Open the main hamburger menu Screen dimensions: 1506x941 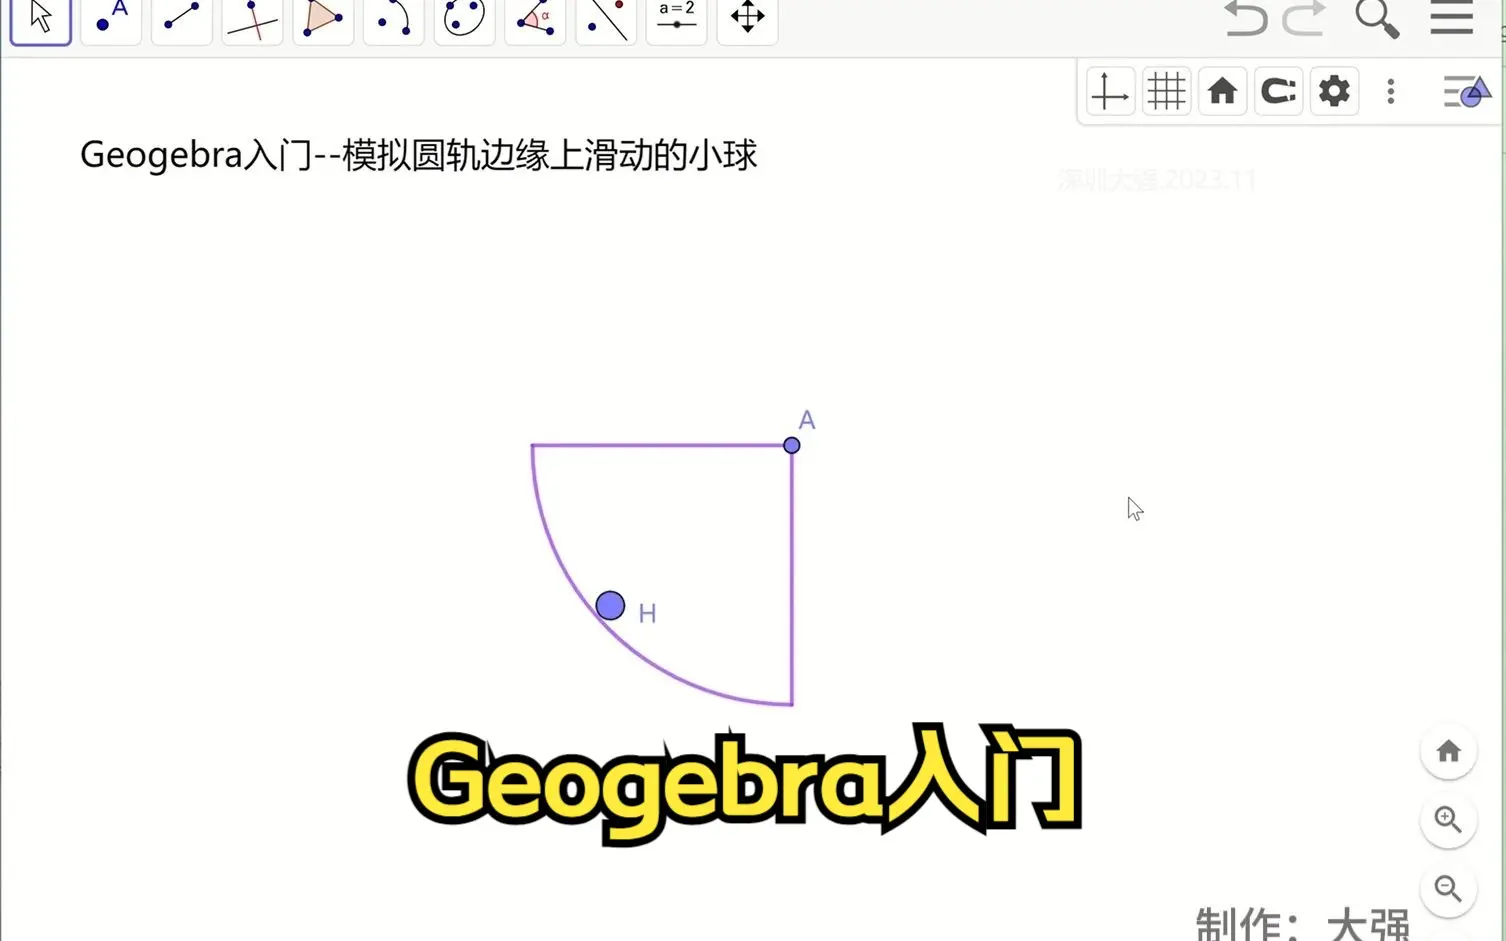tap(1451, 17)
